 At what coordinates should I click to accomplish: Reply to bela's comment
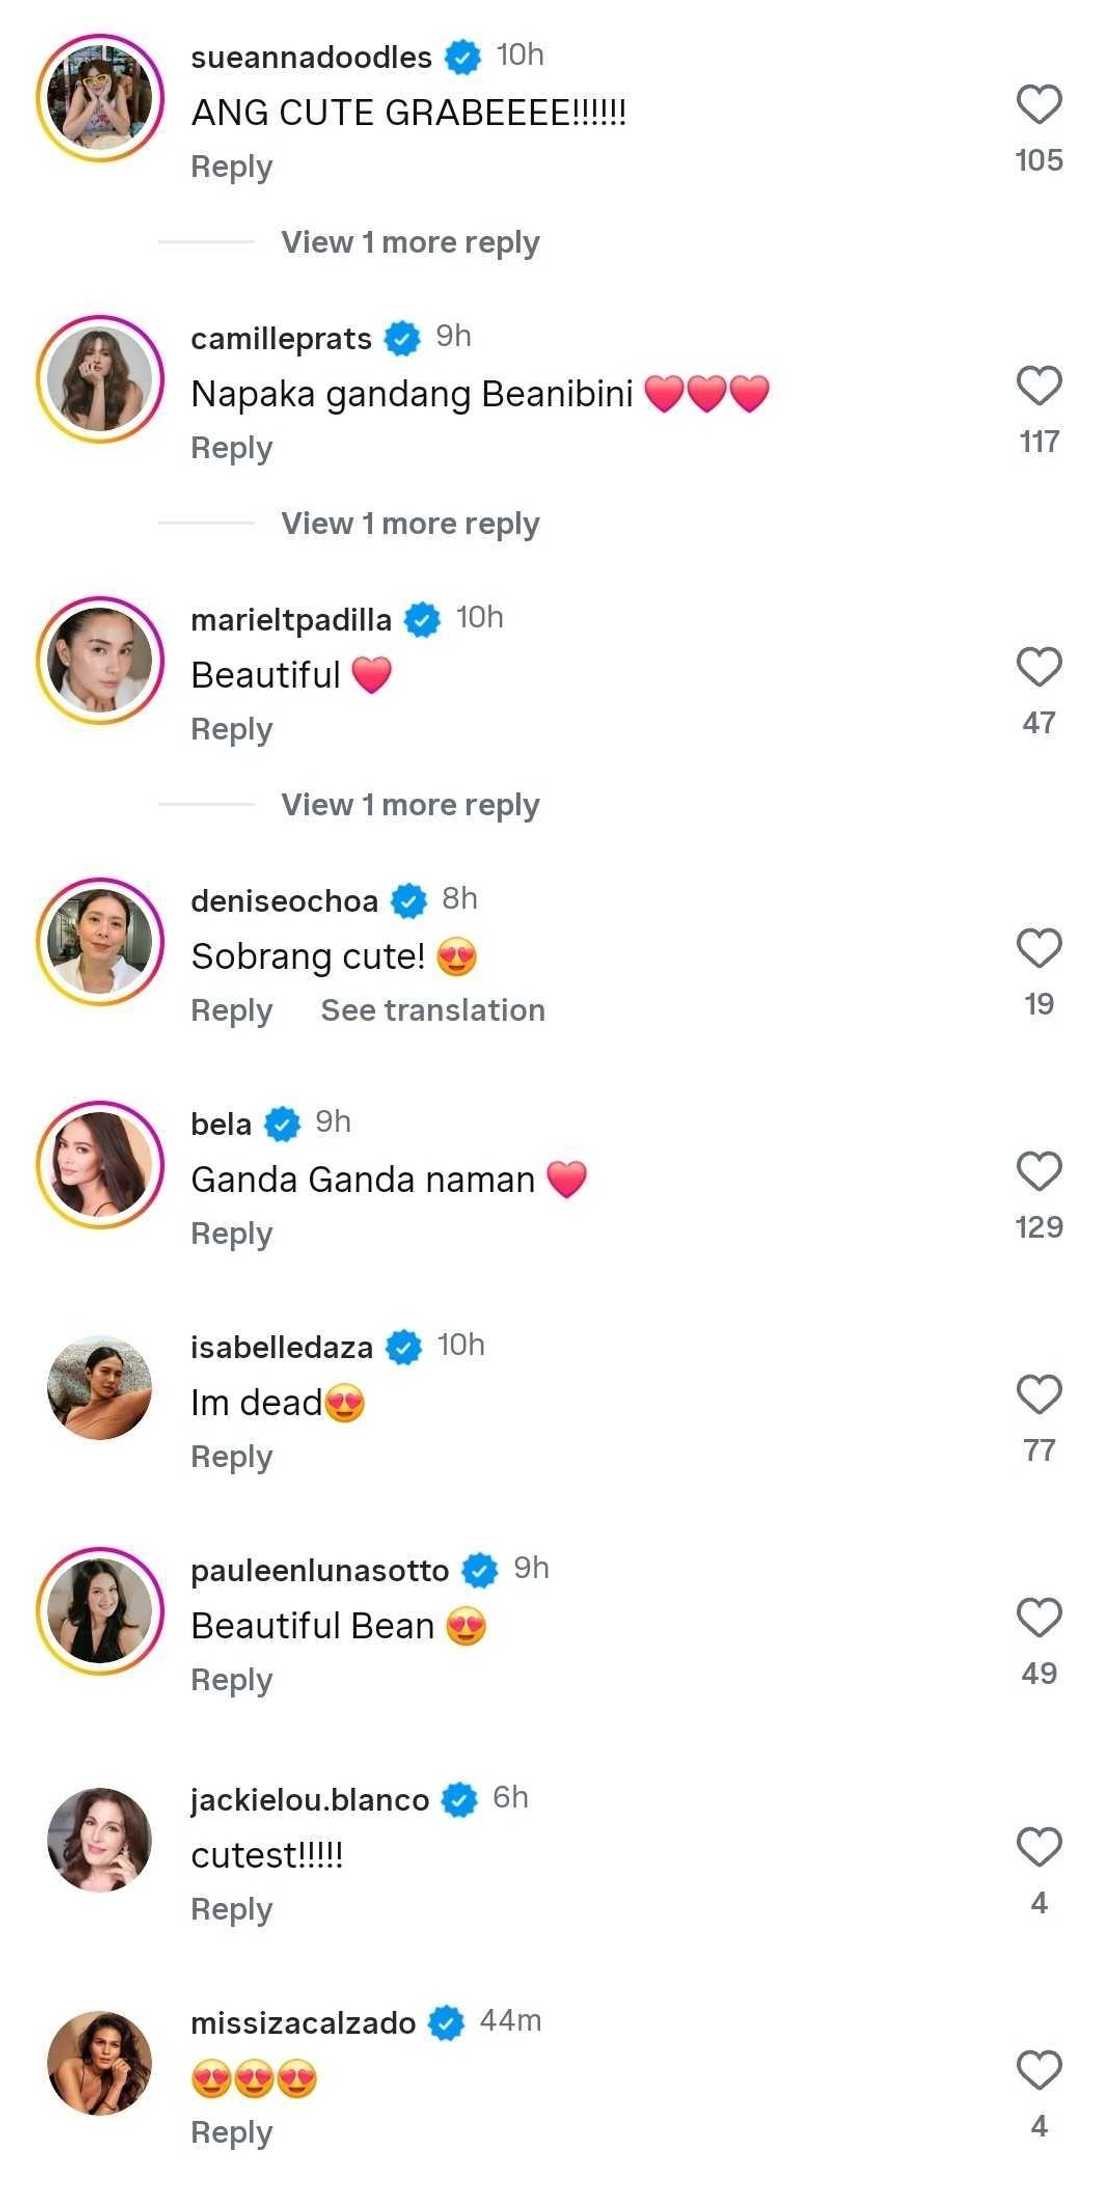[230, 1233]
